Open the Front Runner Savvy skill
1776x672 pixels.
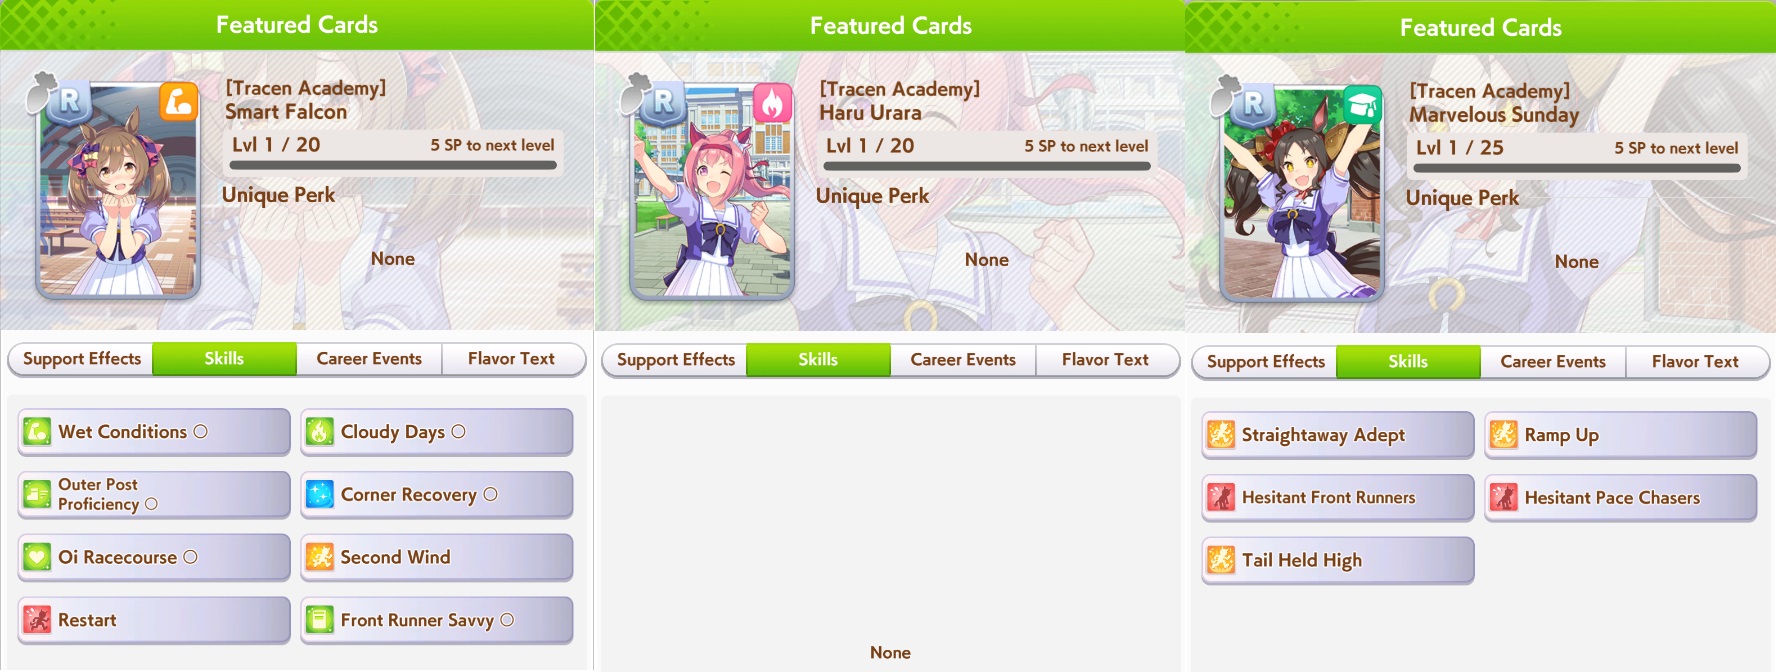(x=437, y=621)
